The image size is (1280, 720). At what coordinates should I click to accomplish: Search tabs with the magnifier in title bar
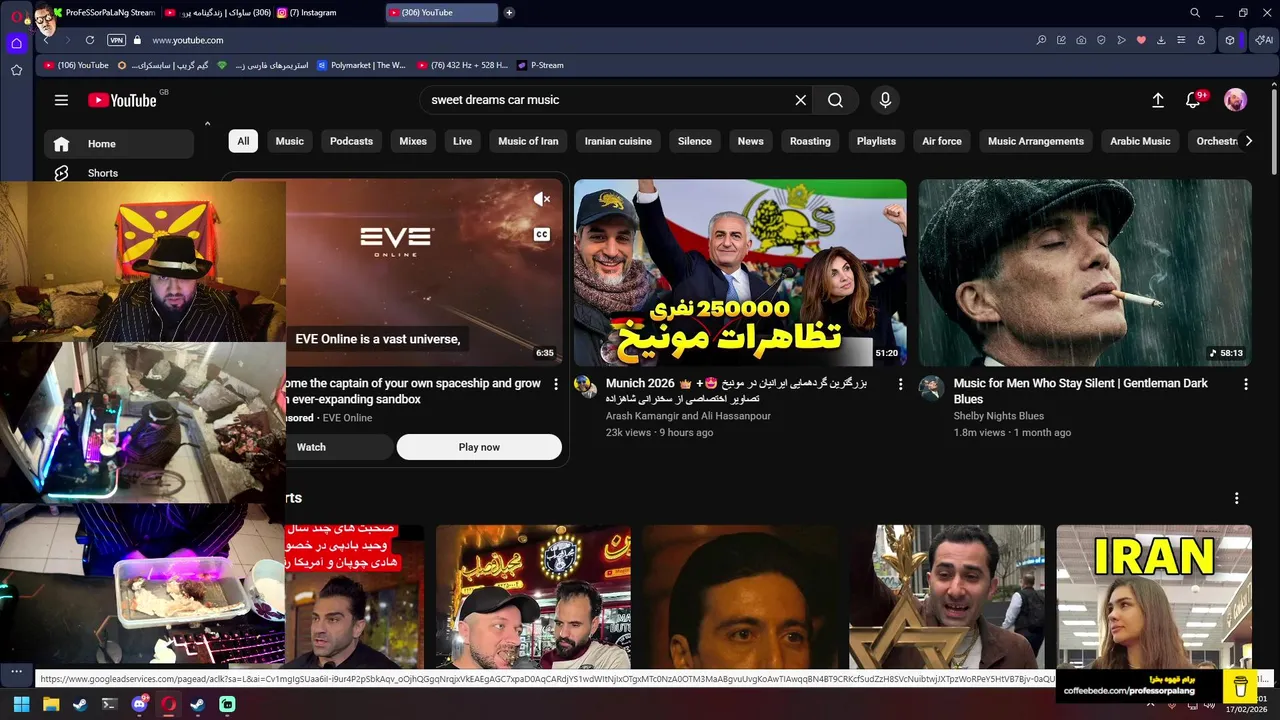pos(1195,13)
